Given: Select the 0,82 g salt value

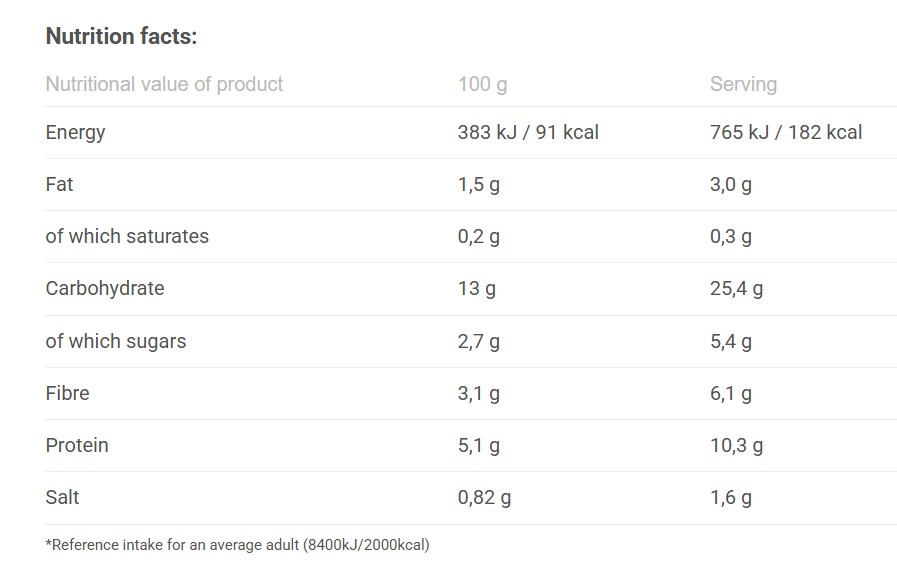Looking at the screenshot, I should click(485, 498).
